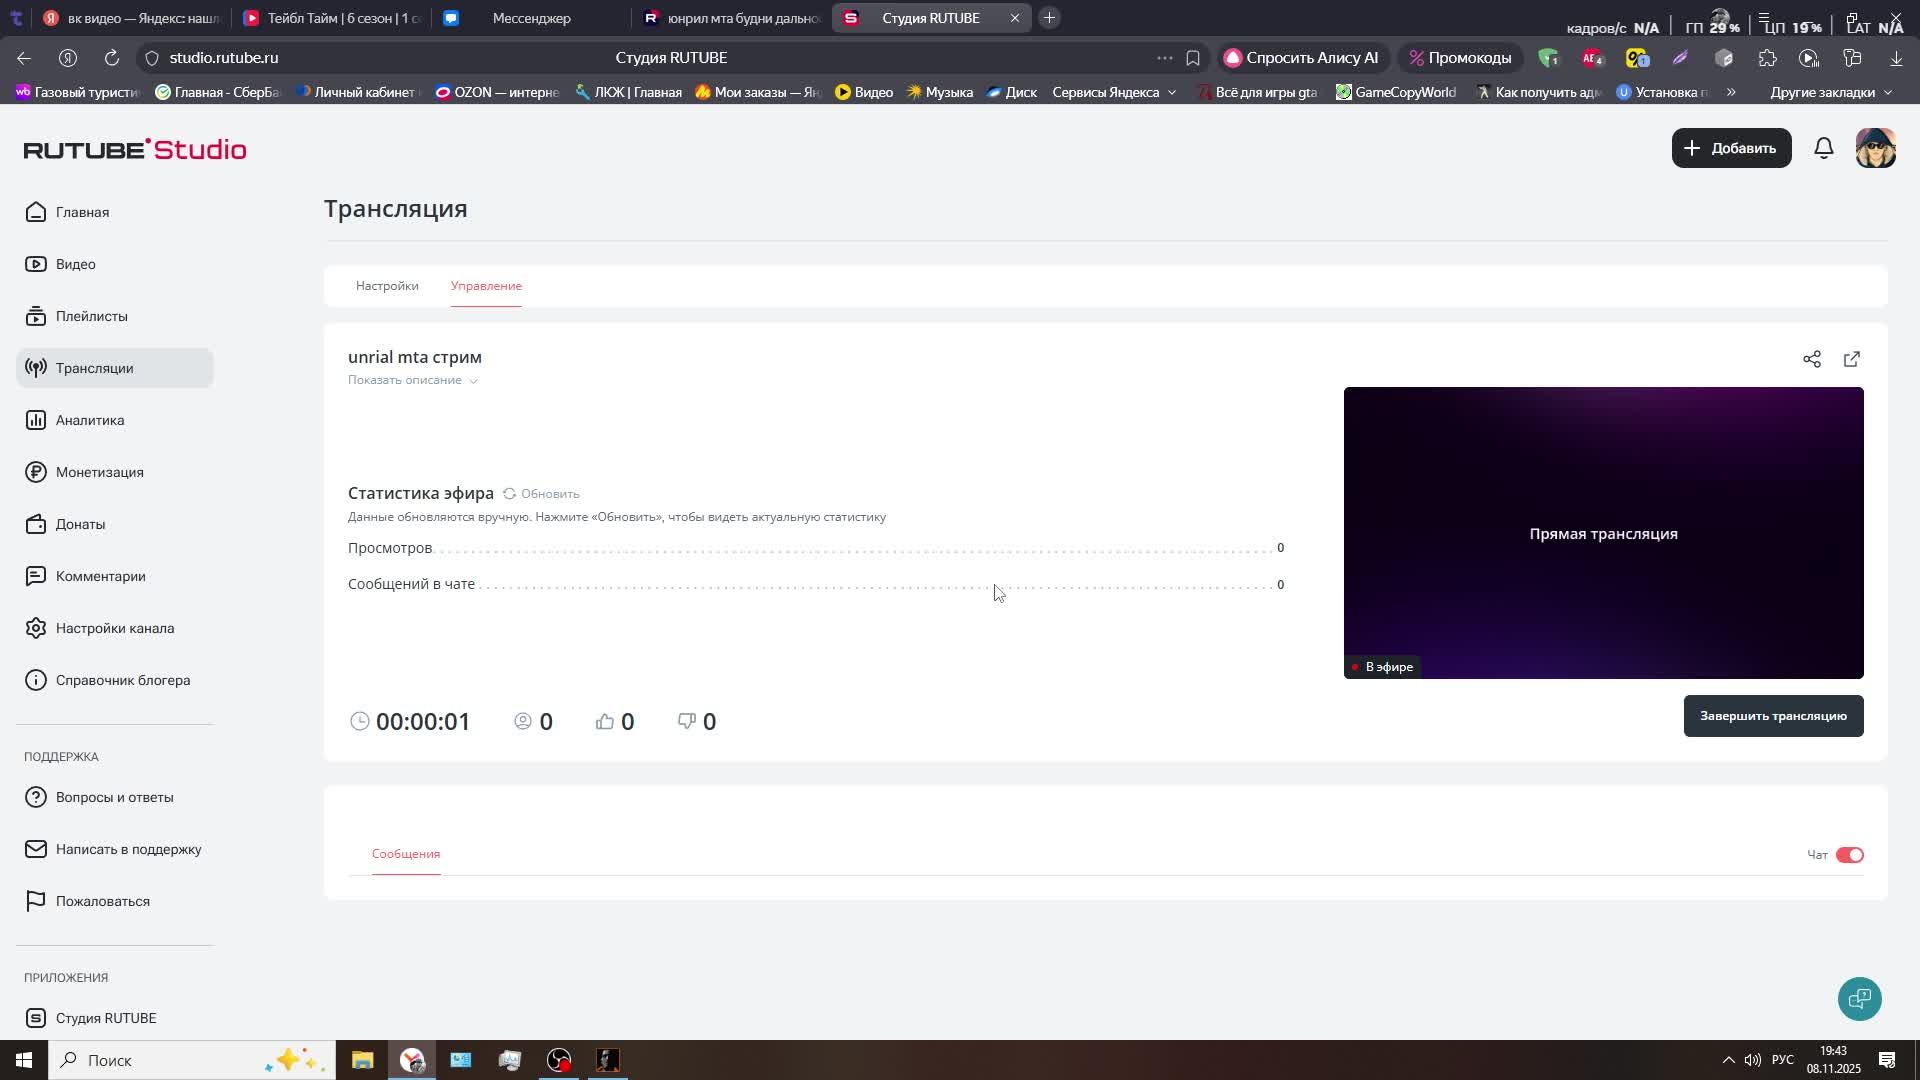Screen dimensions: 1920x1080
Task: Click the Настройки канала gear icon
Action: [x=36, y=628]
